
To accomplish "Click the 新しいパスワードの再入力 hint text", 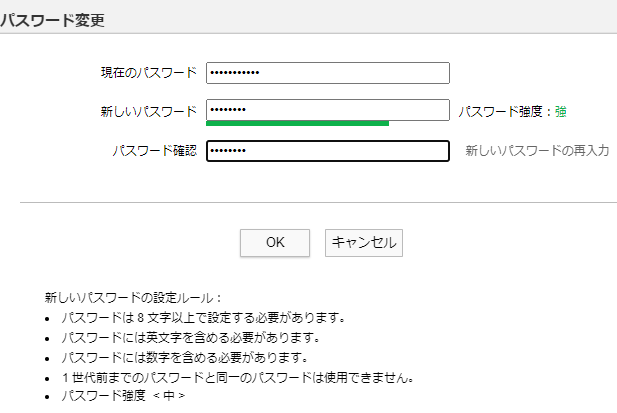I will [x=538, y=151].
